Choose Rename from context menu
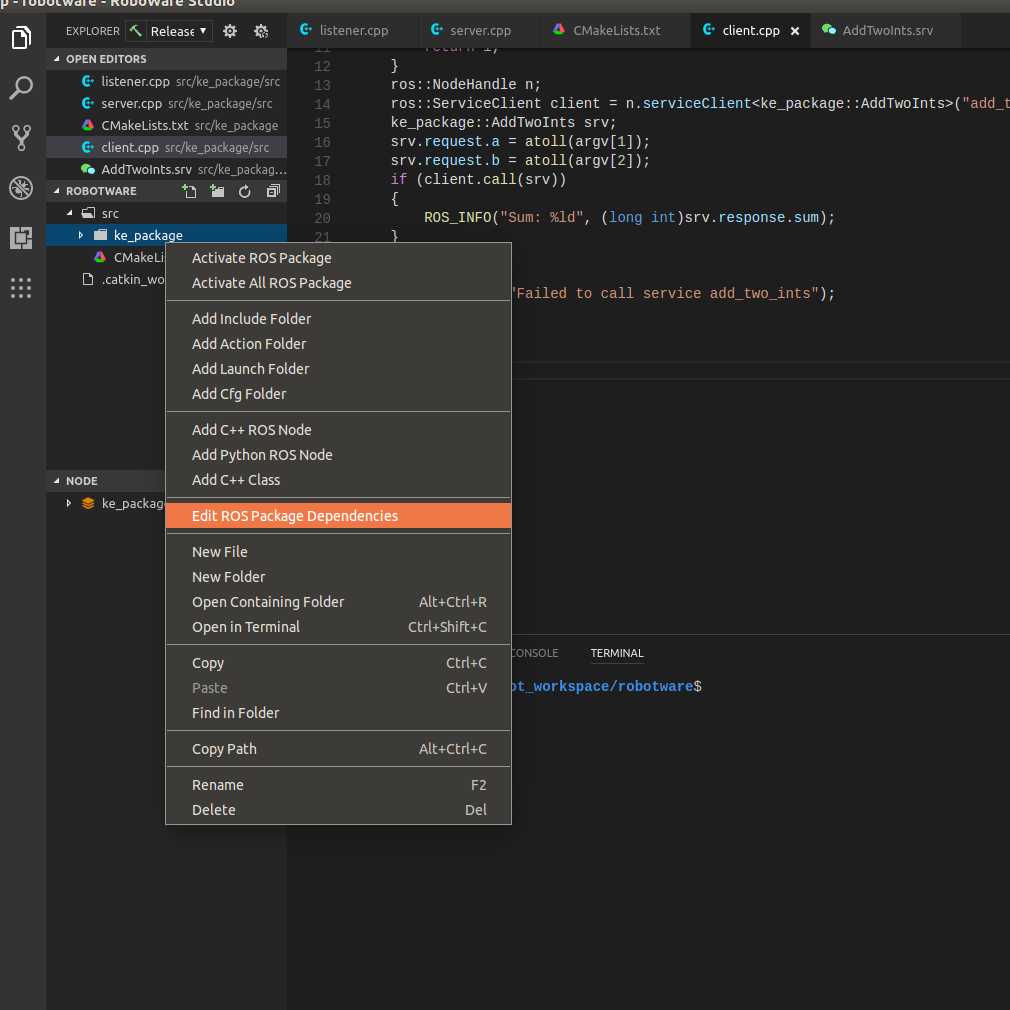 (338, 785)
